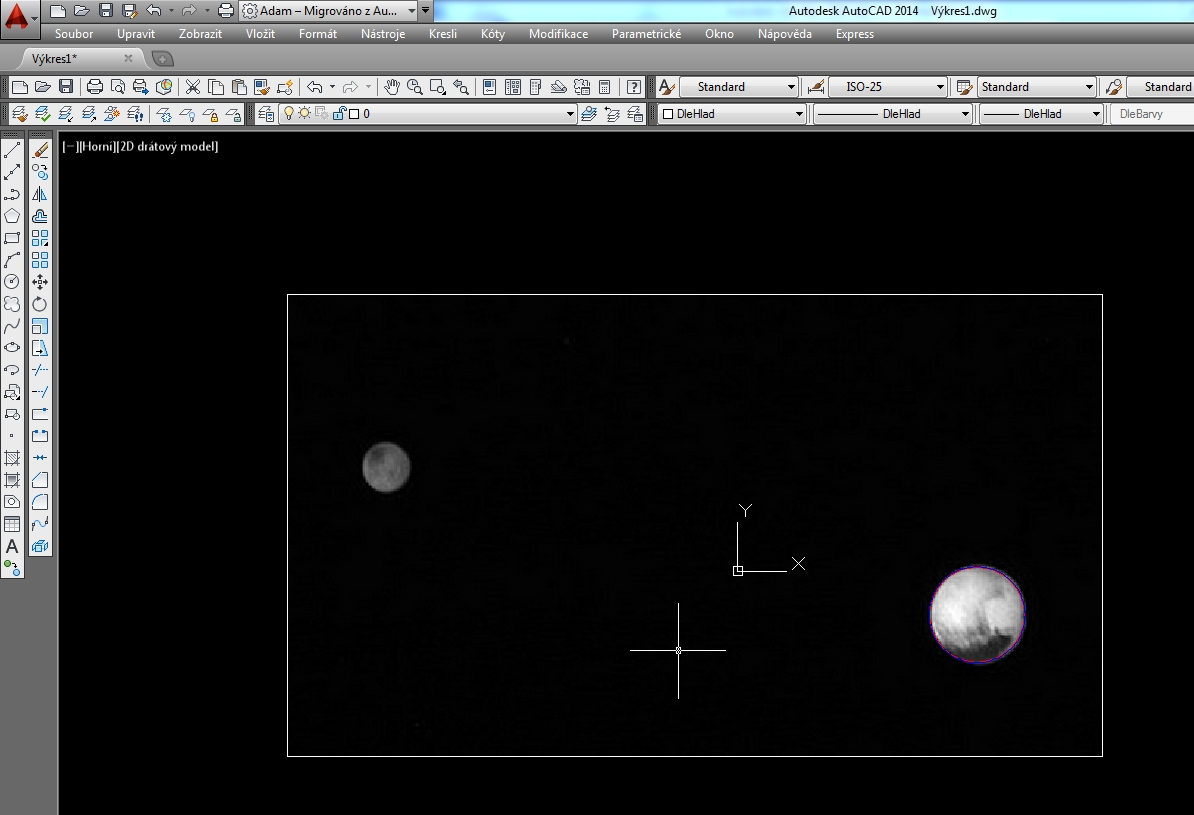Toggle the lock icon for layer 0

(x=340, y=113)
